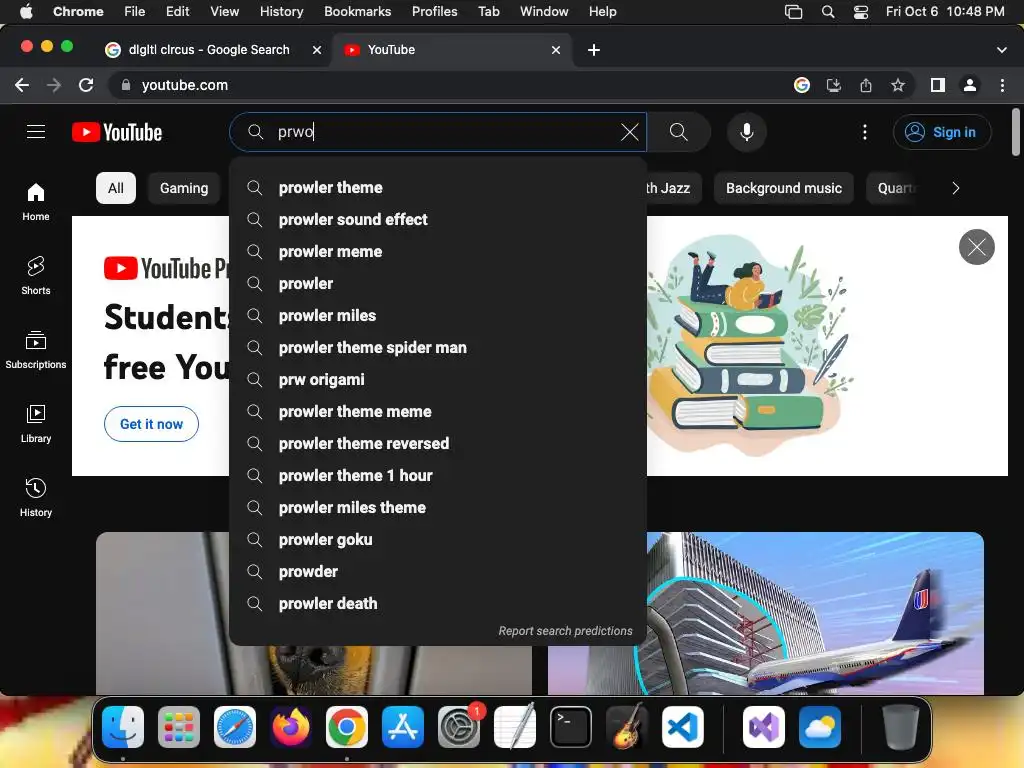Choose suggestion 'prowler sound effect'
The image size is (1024, 768).
pos(438,219)
